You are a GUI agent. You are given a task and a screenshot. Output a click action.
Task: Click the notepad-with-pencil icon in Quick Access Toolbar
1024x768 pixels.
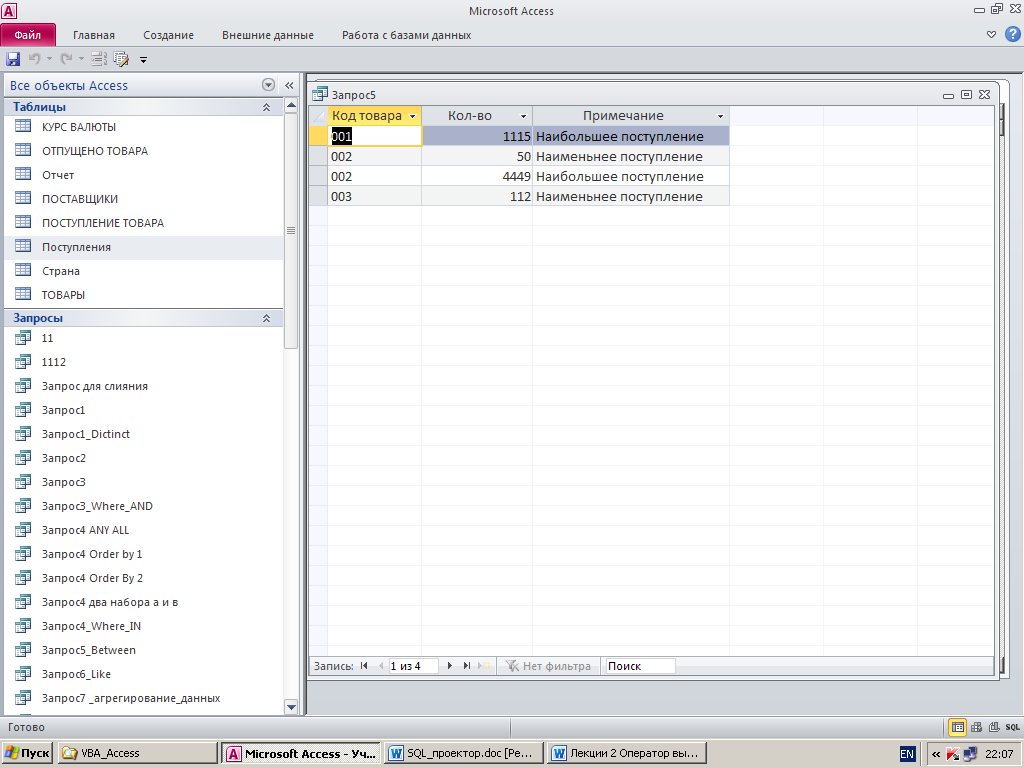pyautogui.click(x=121, y=59)
